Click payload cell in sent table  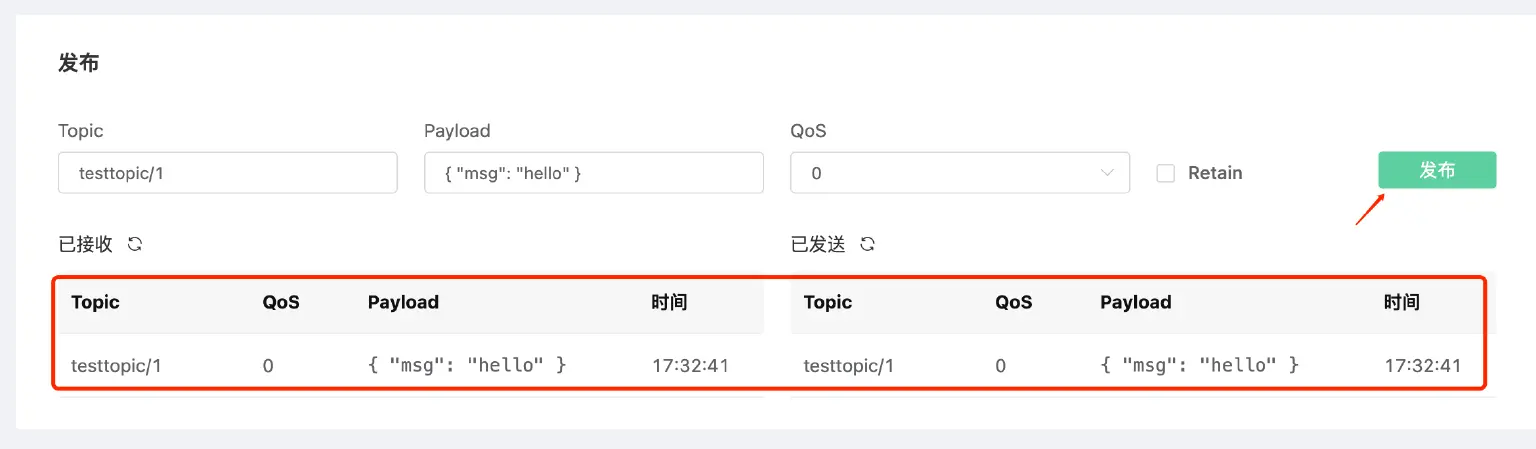[x=1200, y=365]
